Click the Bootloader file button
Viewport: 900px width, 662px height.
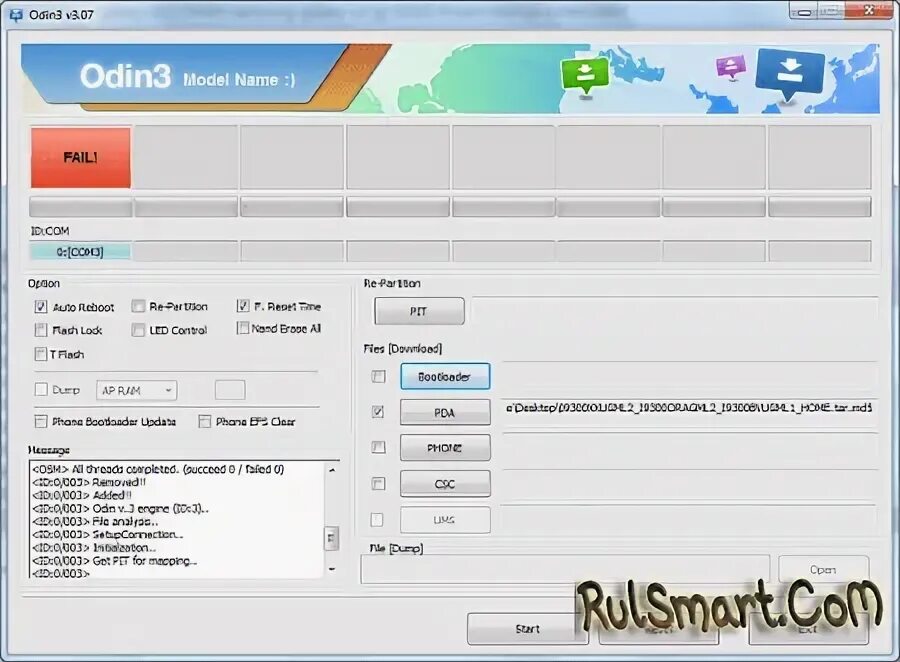[445, 377]
